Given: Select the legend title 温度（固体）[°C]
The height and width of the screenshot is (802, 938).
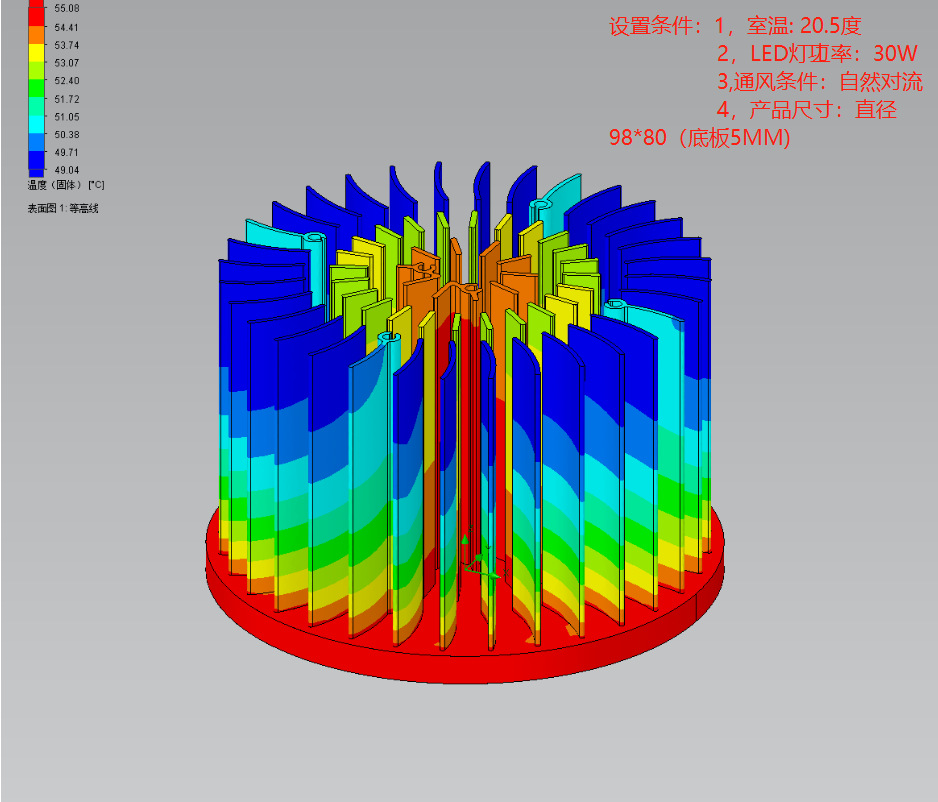Looking at the screenshot, I should click(66, 185).
